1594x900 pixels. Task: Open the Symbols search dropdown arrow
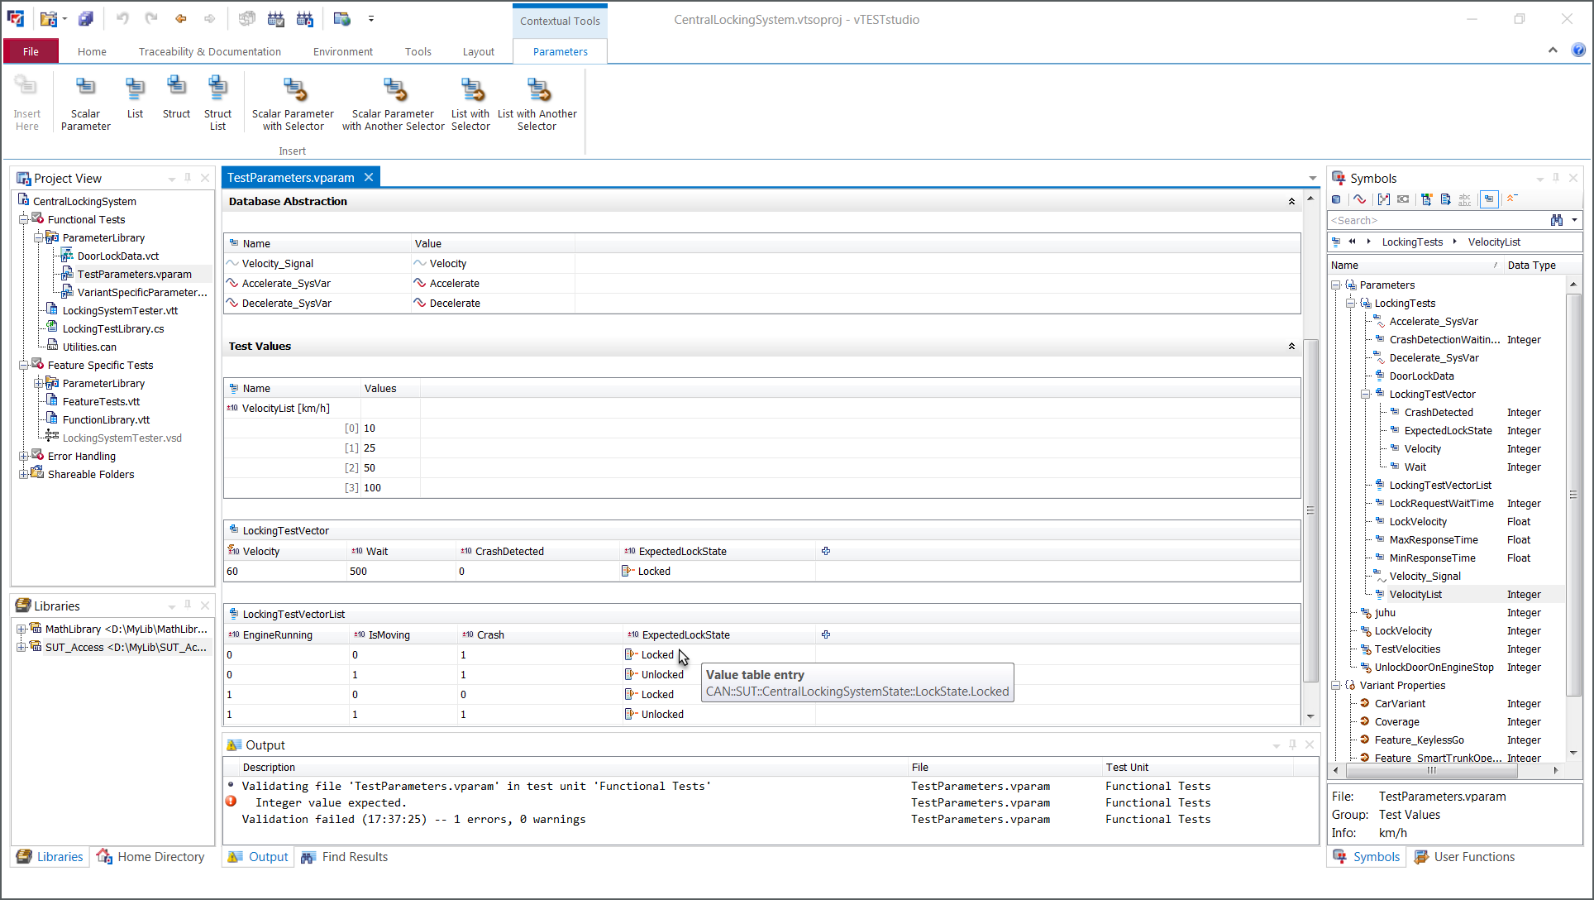[x=1574, y=220]
